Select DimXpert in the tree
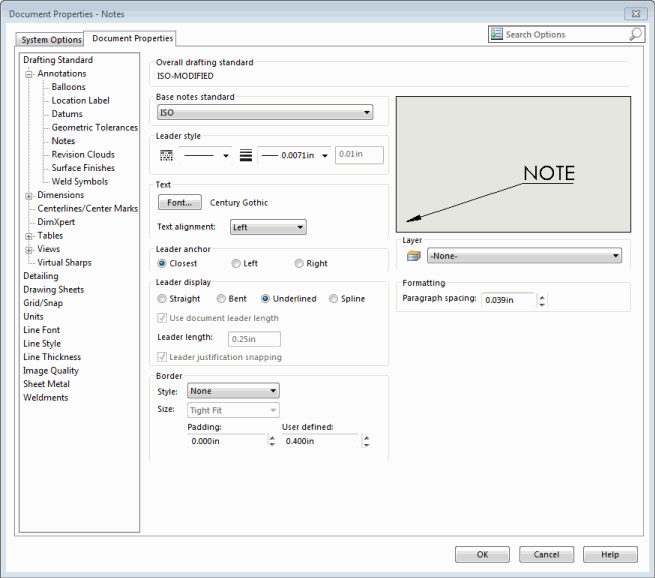 [x=56, y=222]
